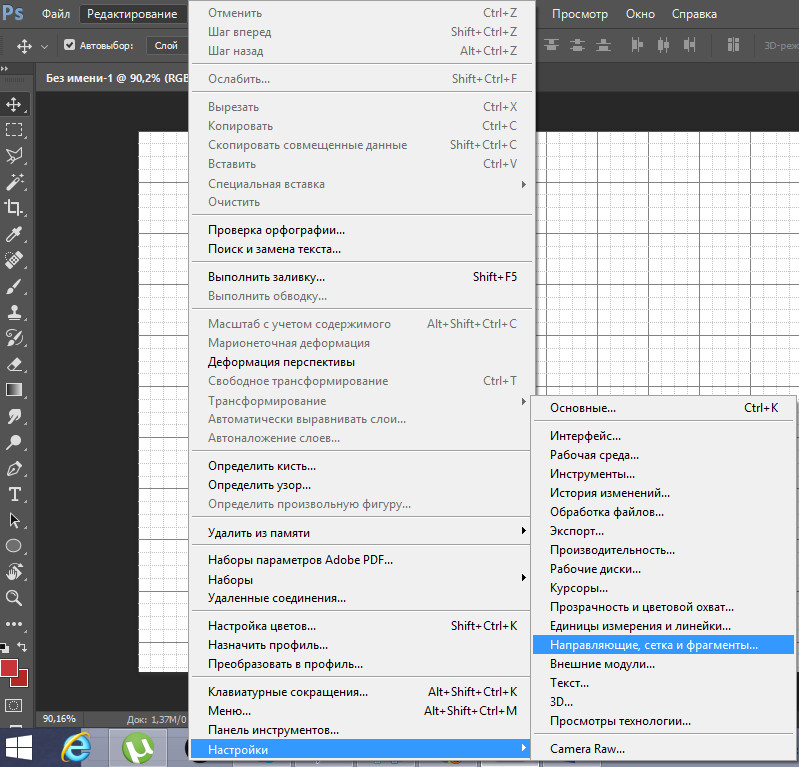This screenshot has width=799, height=767.
Task: Select the Zoom tool
Action: point(14,598)
